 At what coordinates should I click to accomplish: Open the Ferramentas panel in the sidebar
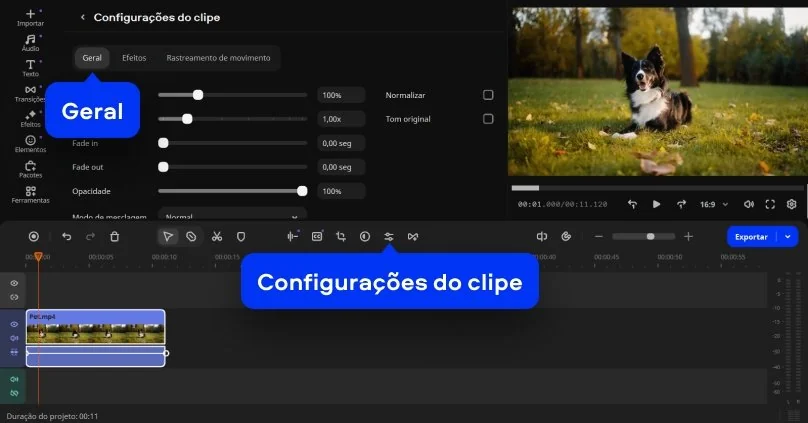(30, 194)
